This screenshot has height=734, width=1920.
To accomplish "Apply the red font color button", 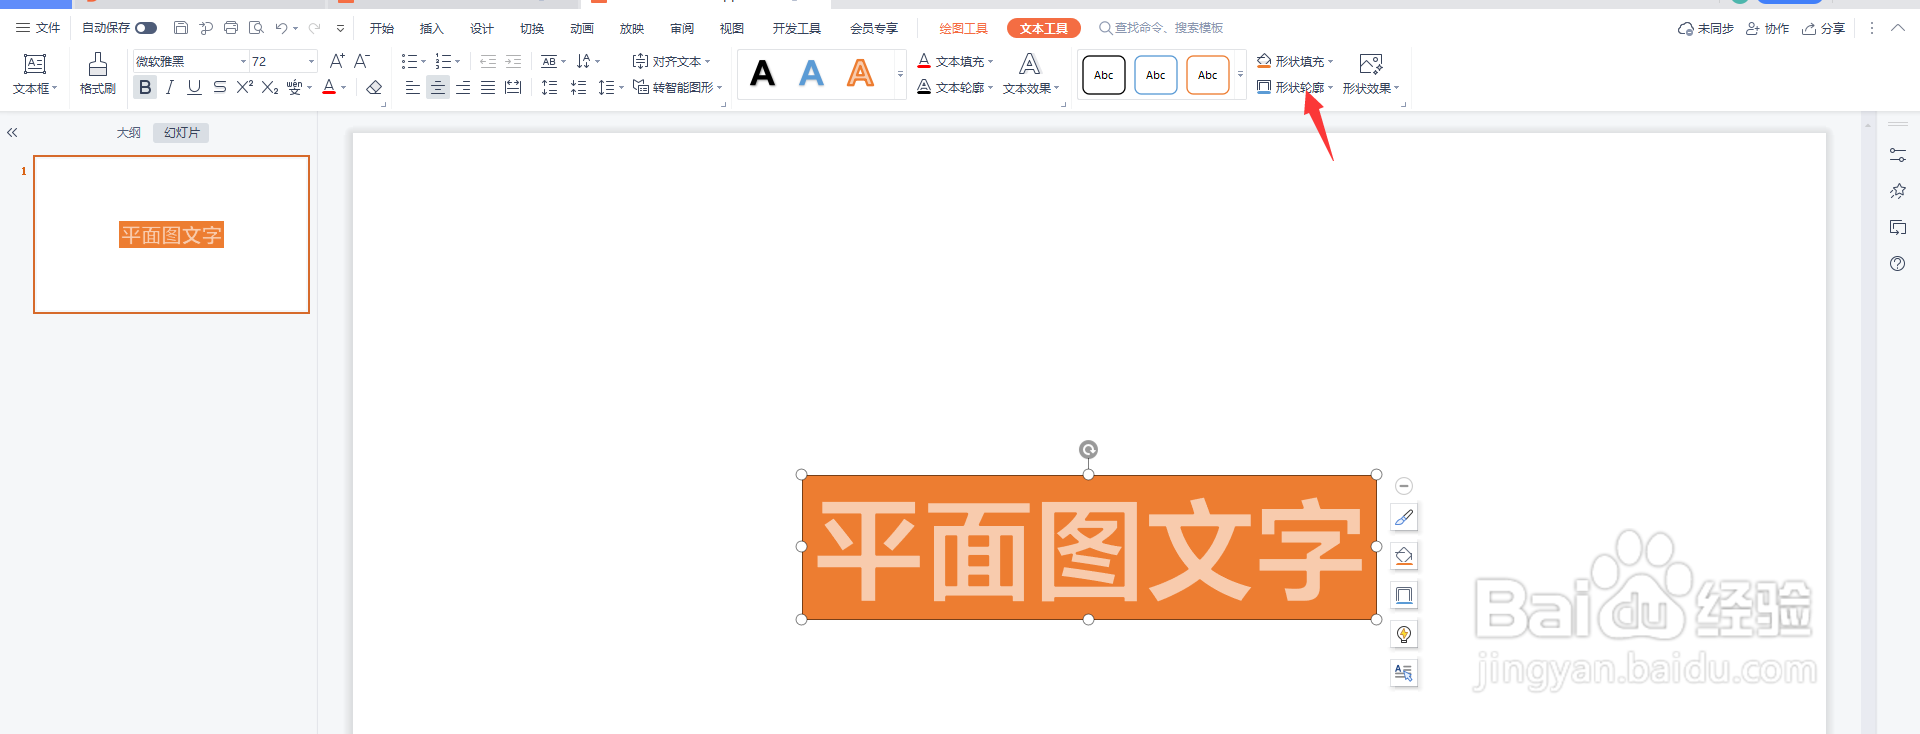I will pos(329,88).
